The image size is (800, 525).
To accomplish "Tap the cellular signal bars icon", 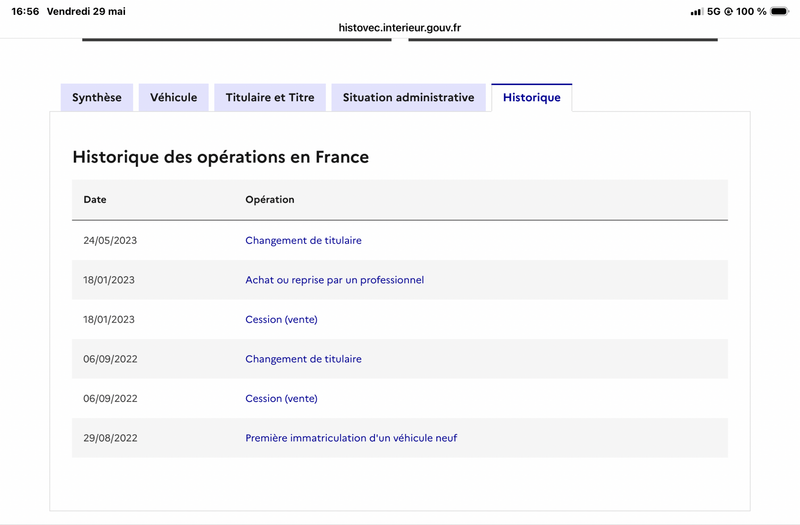I will click(696, 12).
